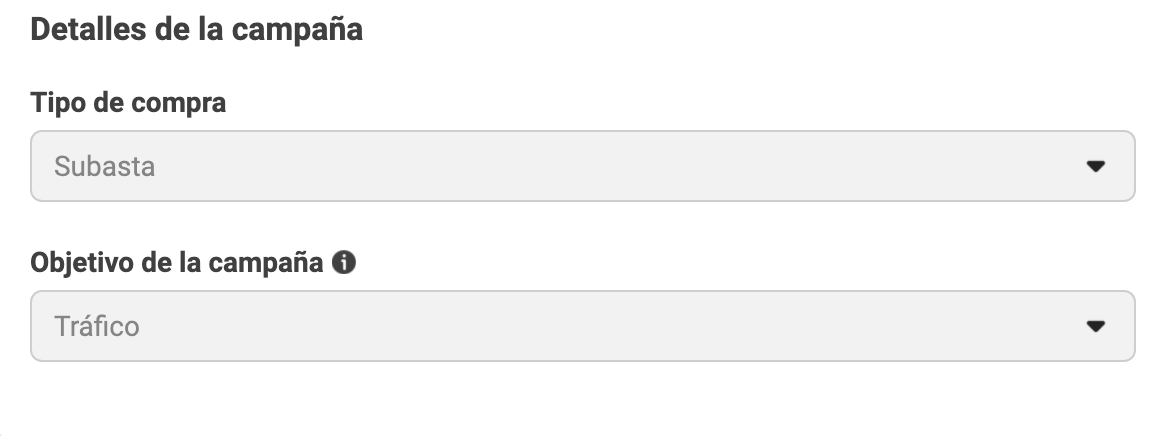1160x436 pixels.
Task: Select the Subasta value text
Action: (104, 167)
